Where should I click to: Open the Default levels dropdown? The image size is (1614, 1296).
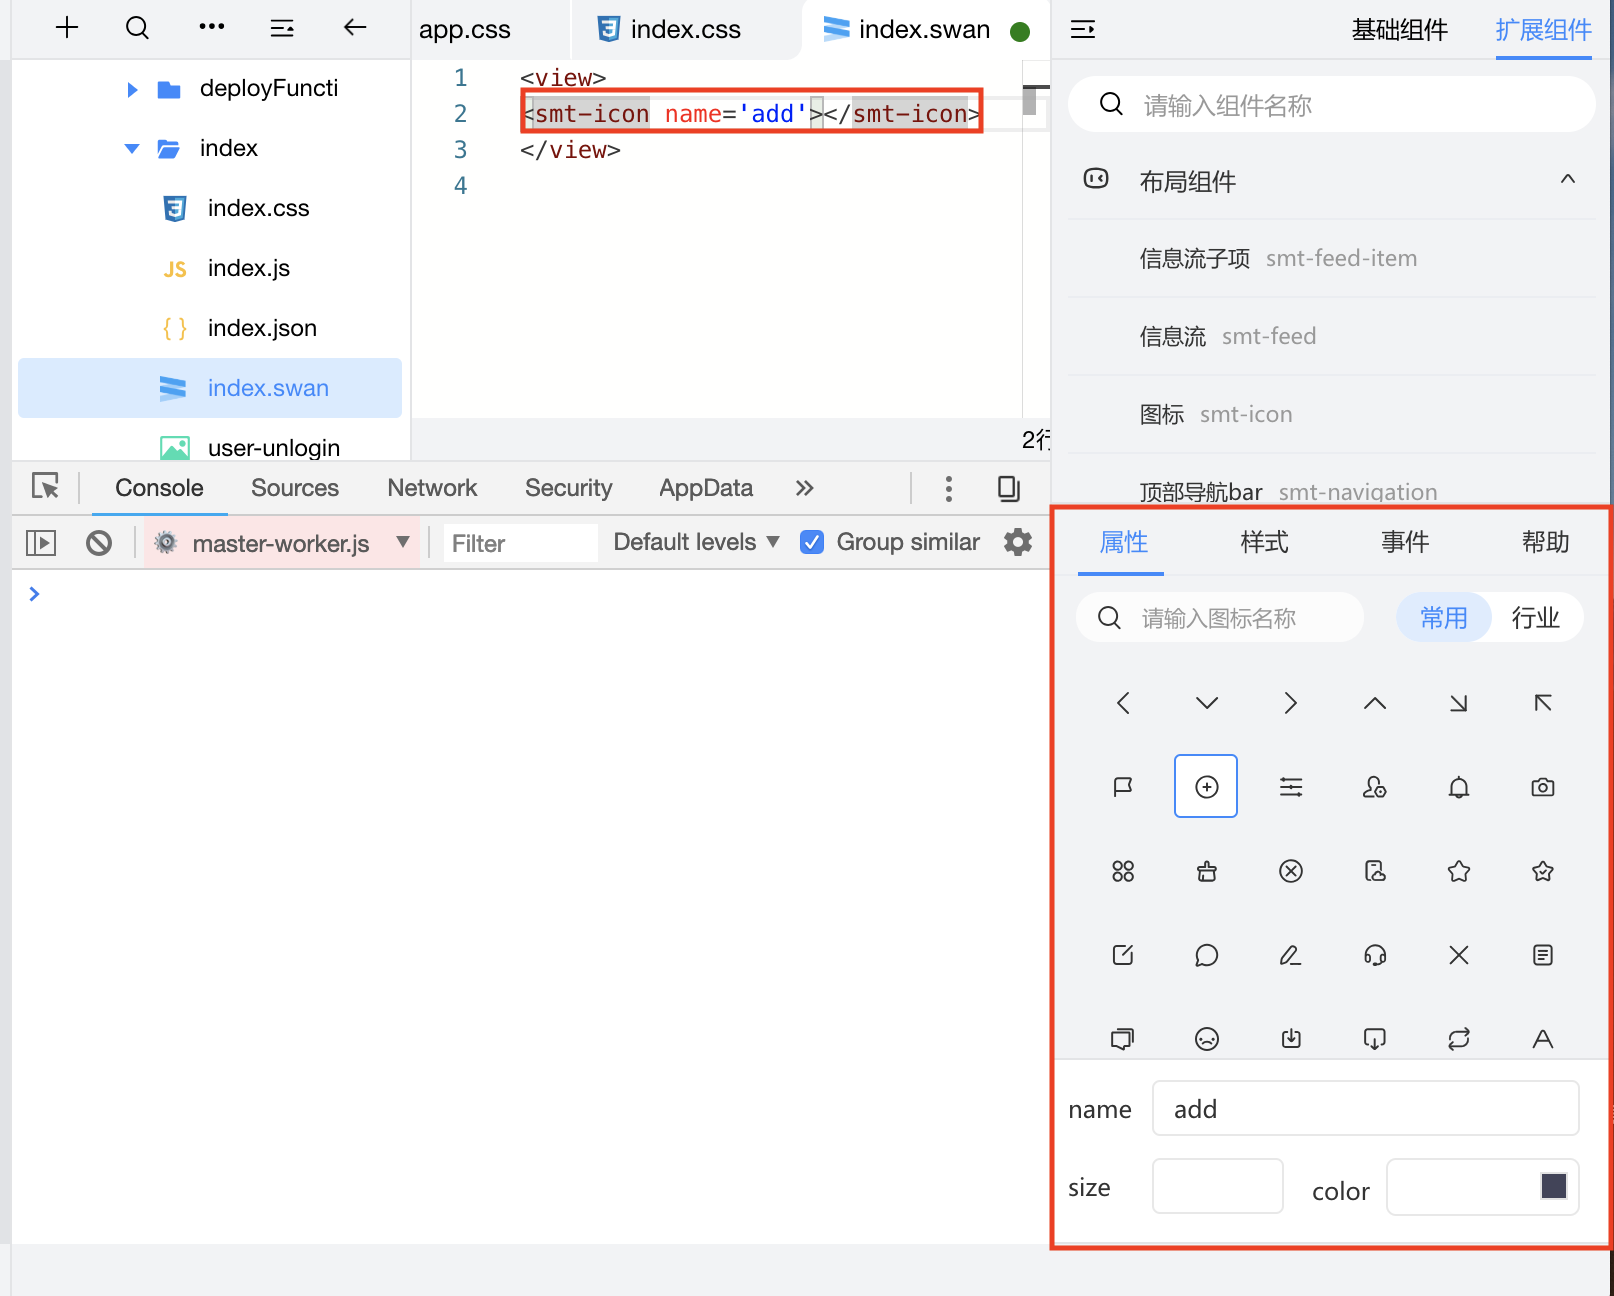click(696, 542)
